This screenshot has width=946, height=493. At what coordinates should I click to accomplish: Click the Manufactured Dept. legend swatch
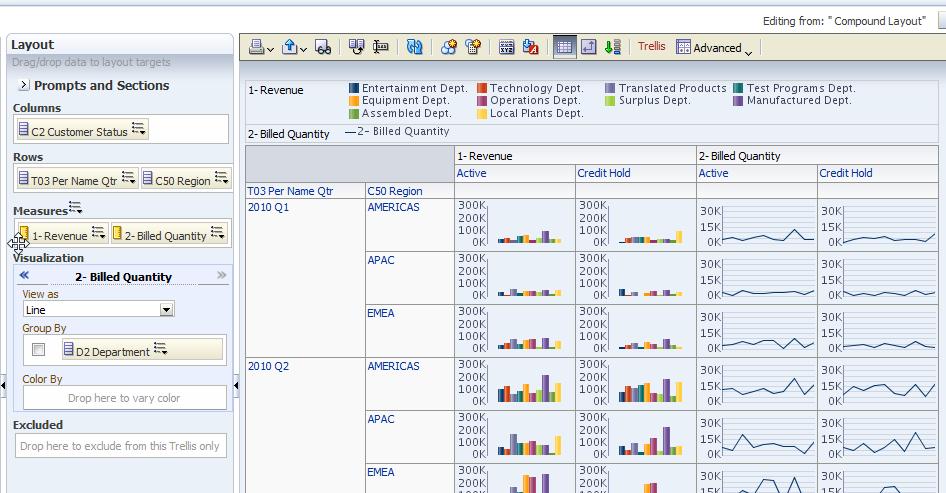tap(738, 101)
